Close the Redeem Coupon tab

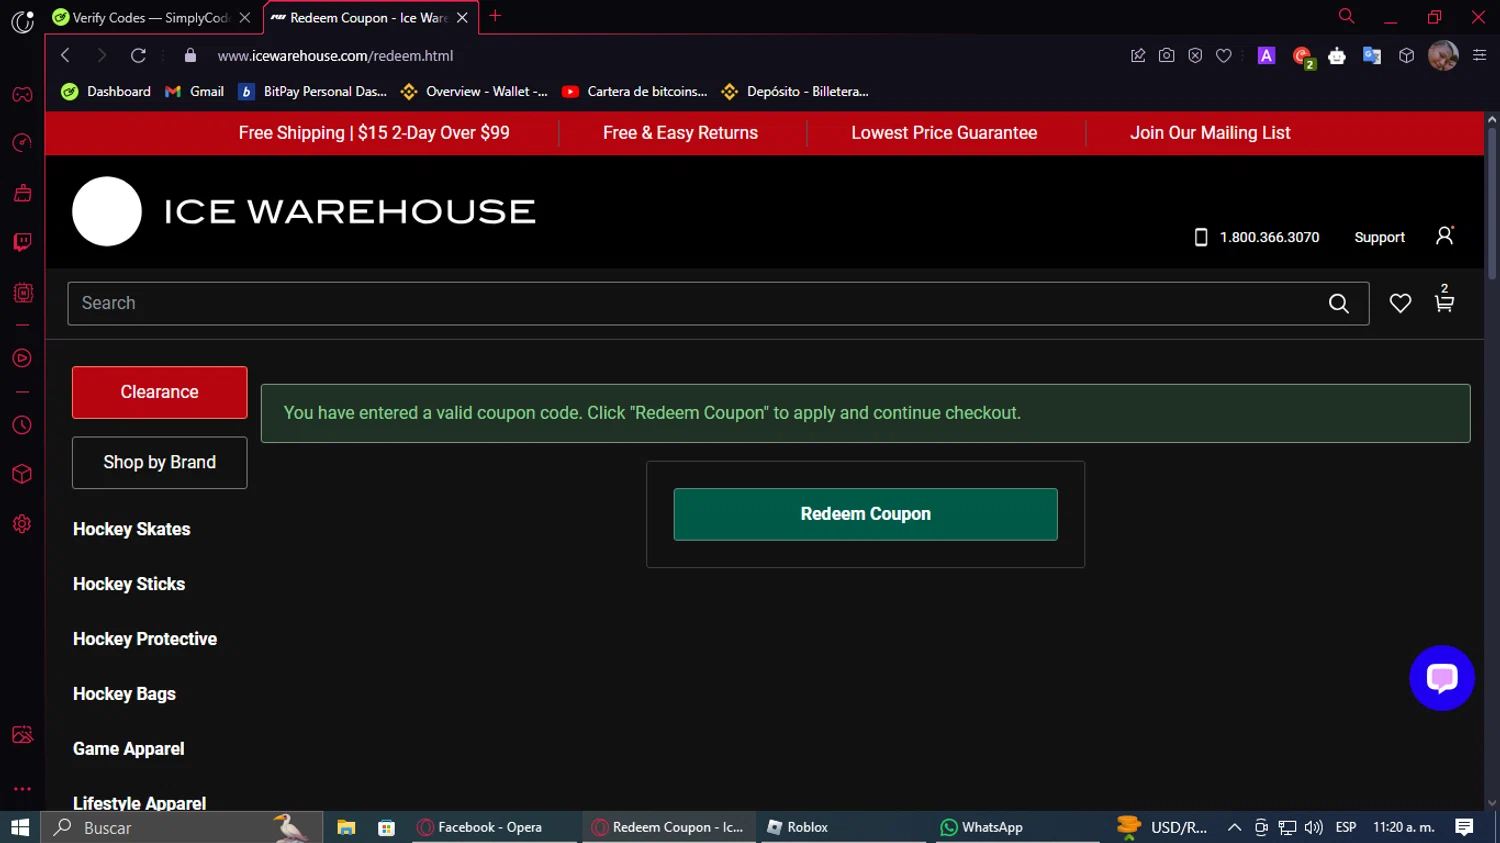click(462, 18)
